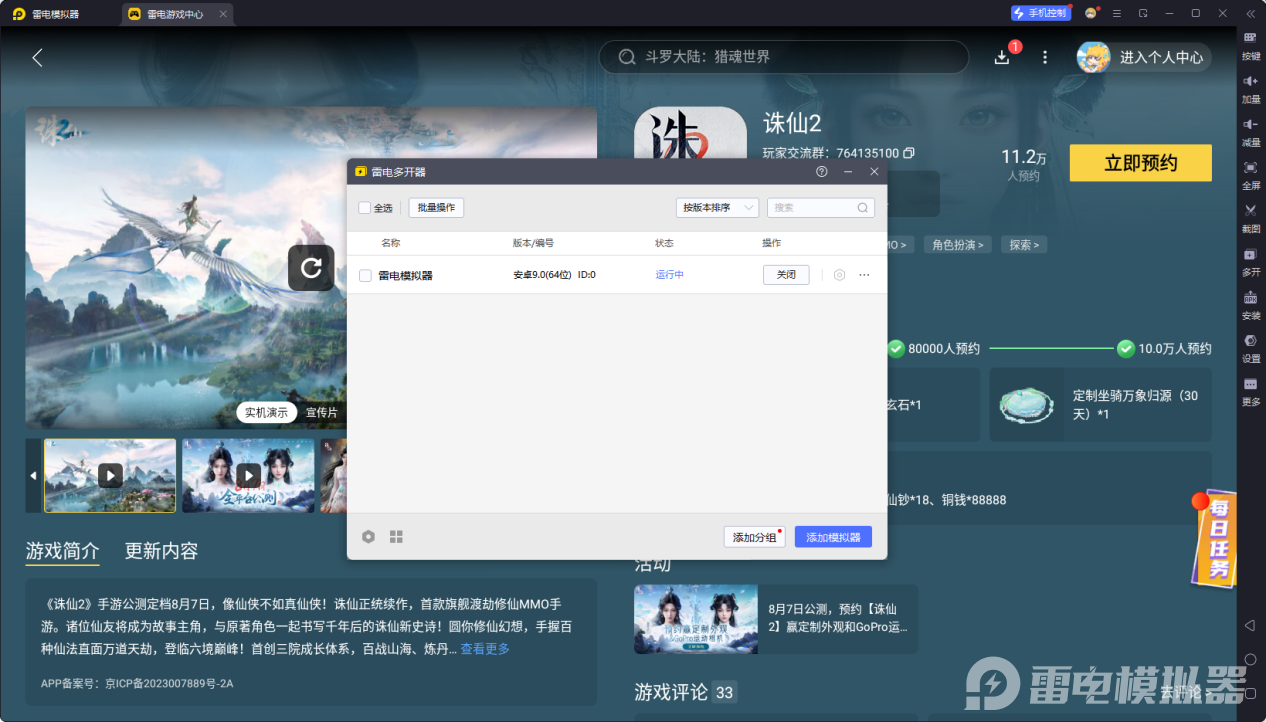
Task: Click 立即预约 pre-register button
Action: [x=1141, y=163]
